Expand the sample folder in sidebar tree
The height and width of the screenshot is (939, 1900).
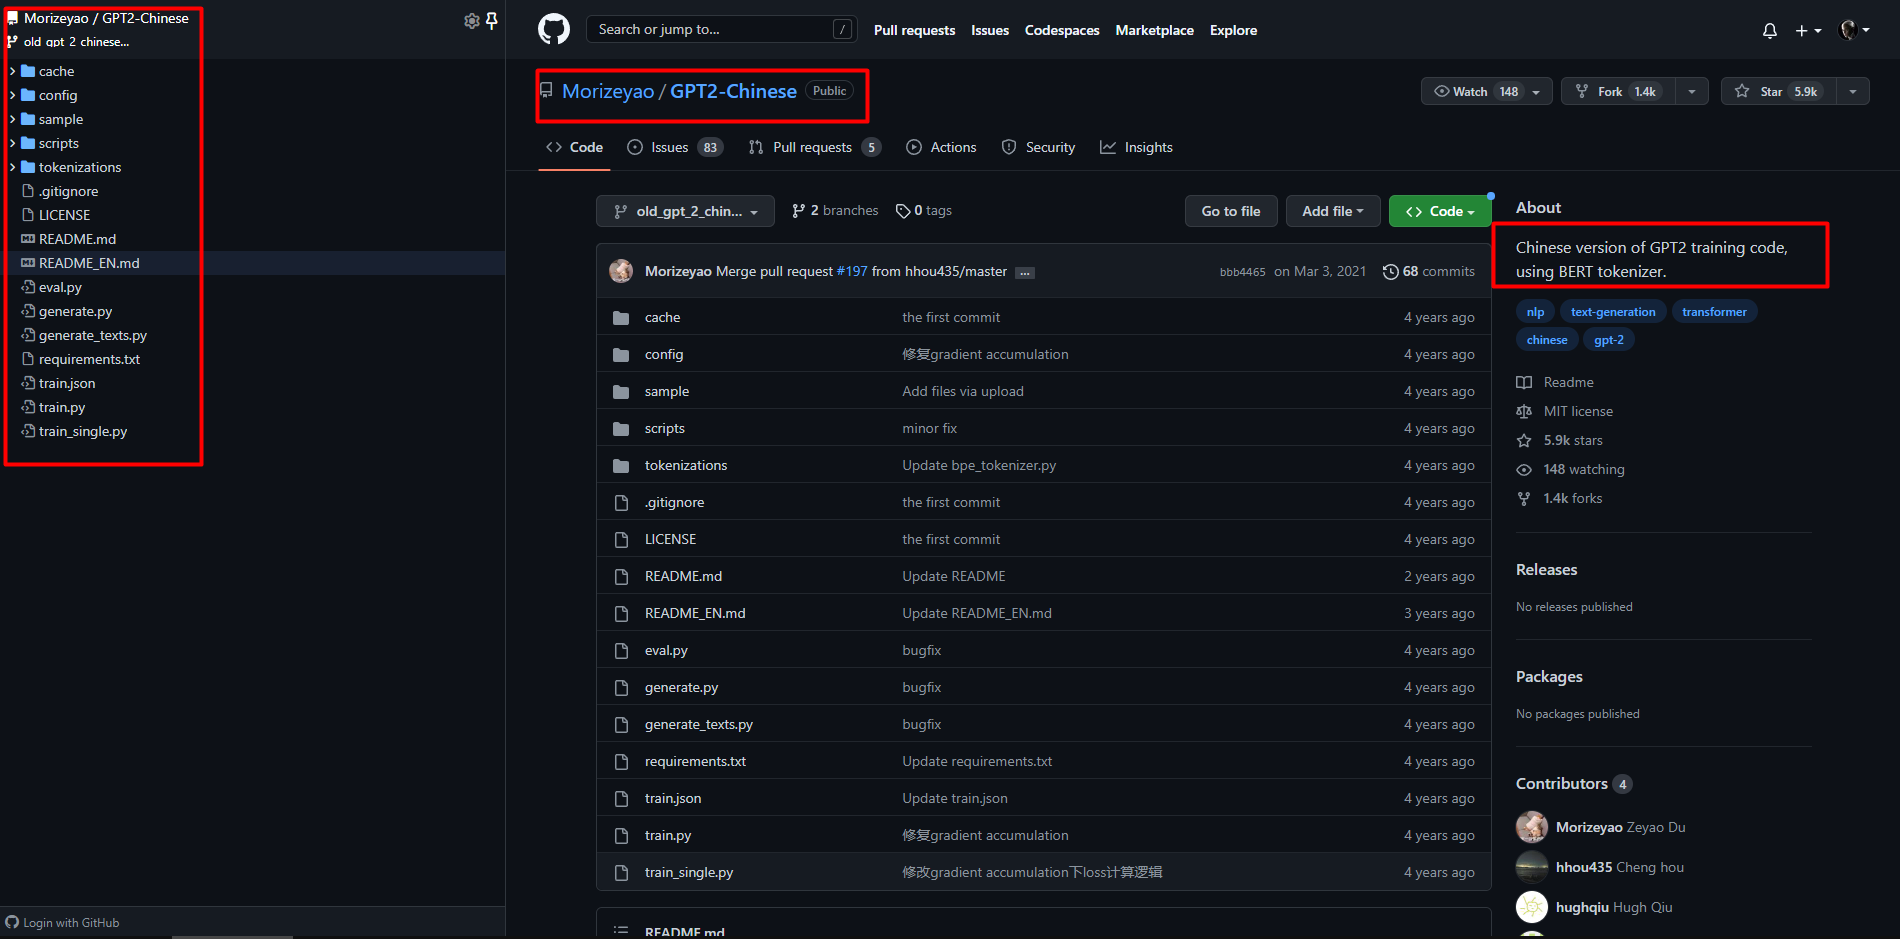point(12,119)
